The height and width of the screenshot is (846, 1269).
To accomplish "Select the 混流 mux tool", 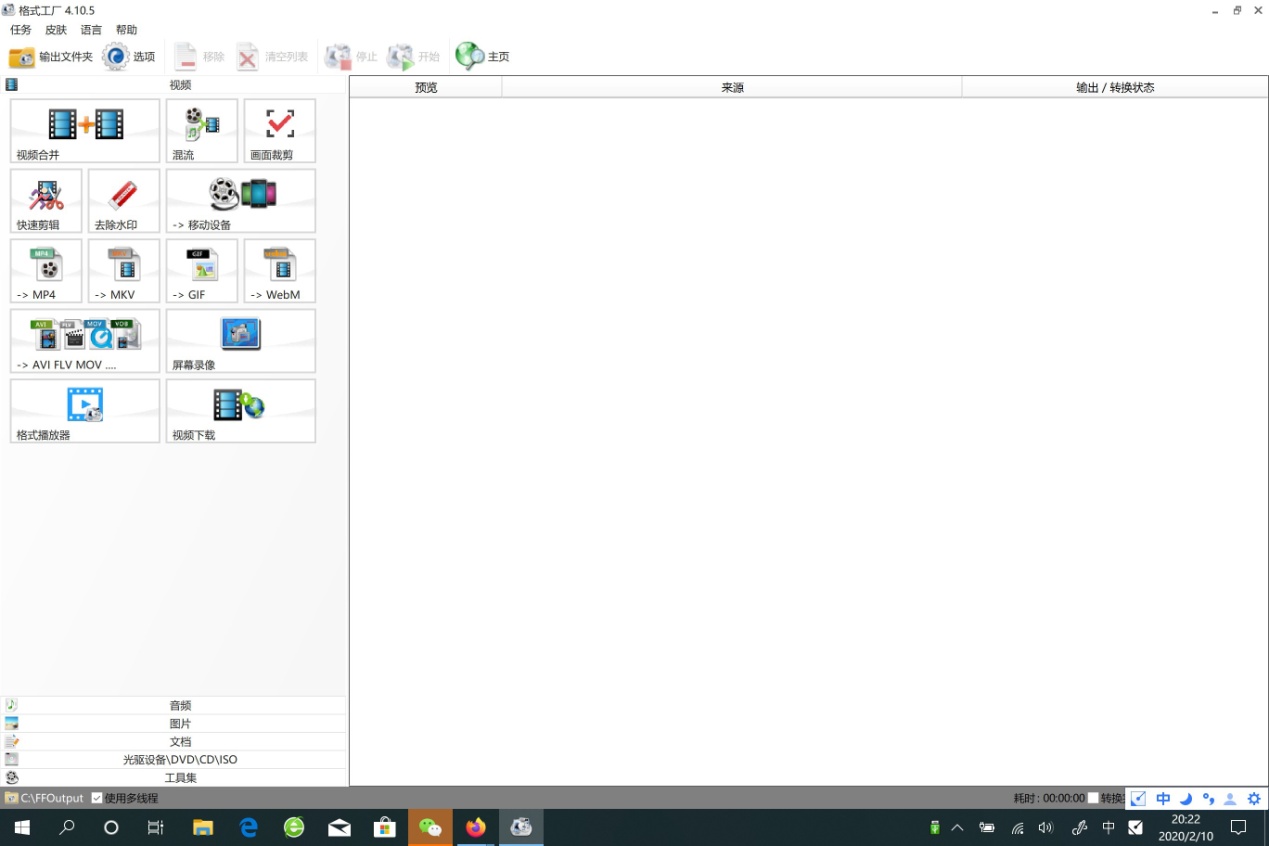I will click(202, 130).
